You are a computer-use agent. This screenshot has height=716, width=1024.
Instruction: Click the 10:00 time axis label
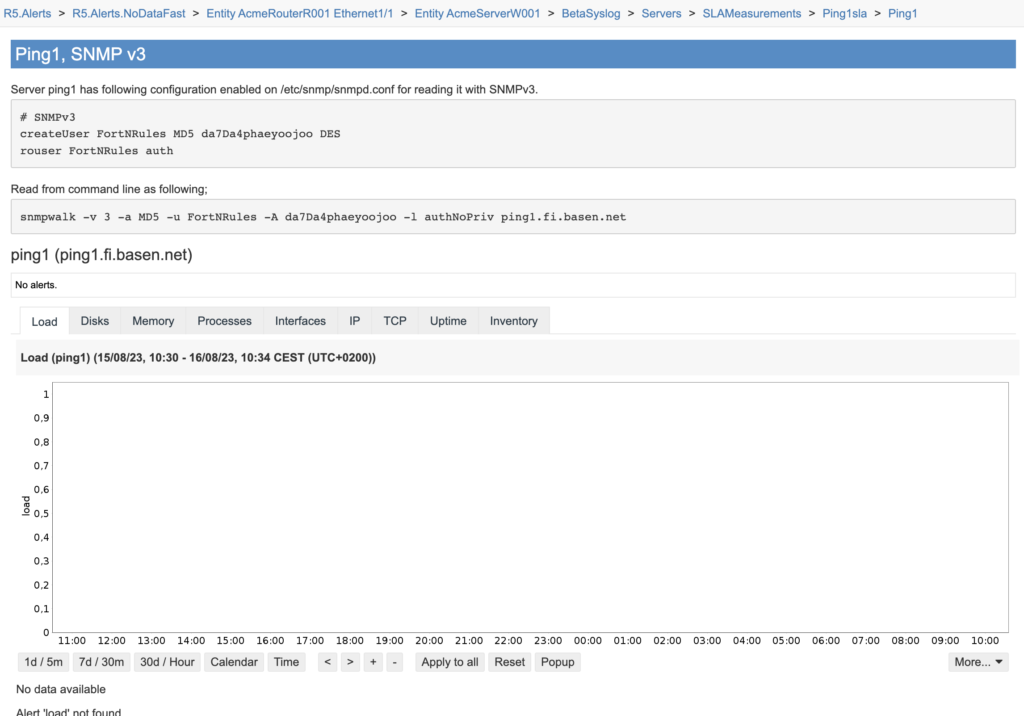pos(985,641)
